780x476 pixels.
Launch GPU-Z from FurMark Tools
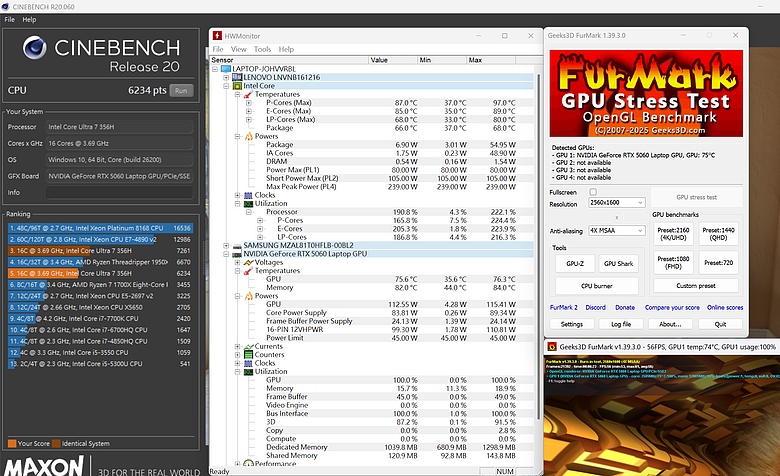tap(575, 264)
